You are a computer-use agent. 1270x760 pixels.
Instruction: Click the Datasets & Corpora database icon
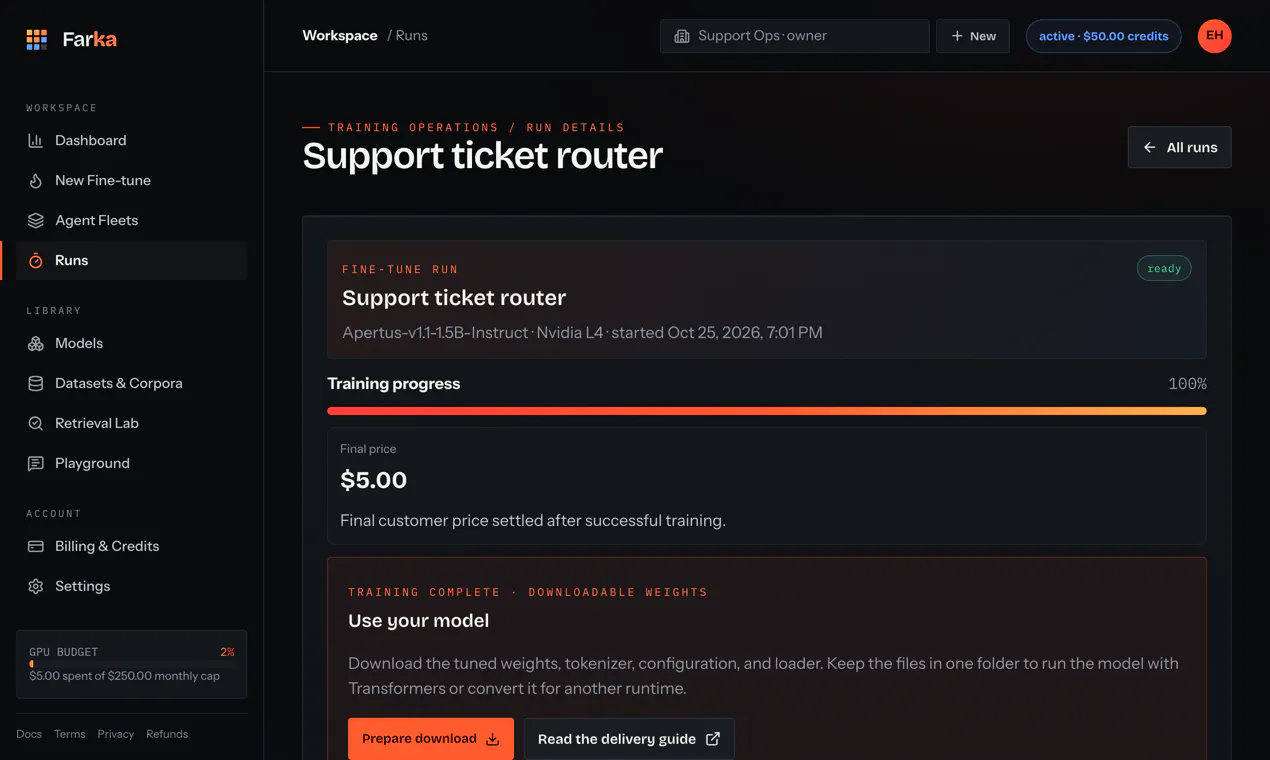coord(36,384)
